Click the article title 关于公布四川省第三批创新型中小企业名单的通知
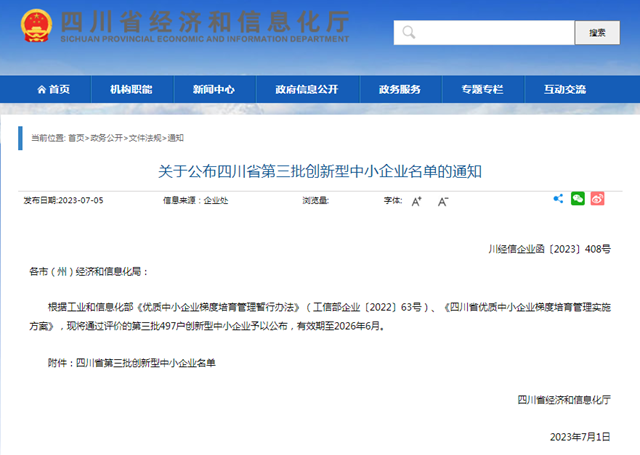Image resolution: width=640 pixels, height=455 pixels. point(320,171)
